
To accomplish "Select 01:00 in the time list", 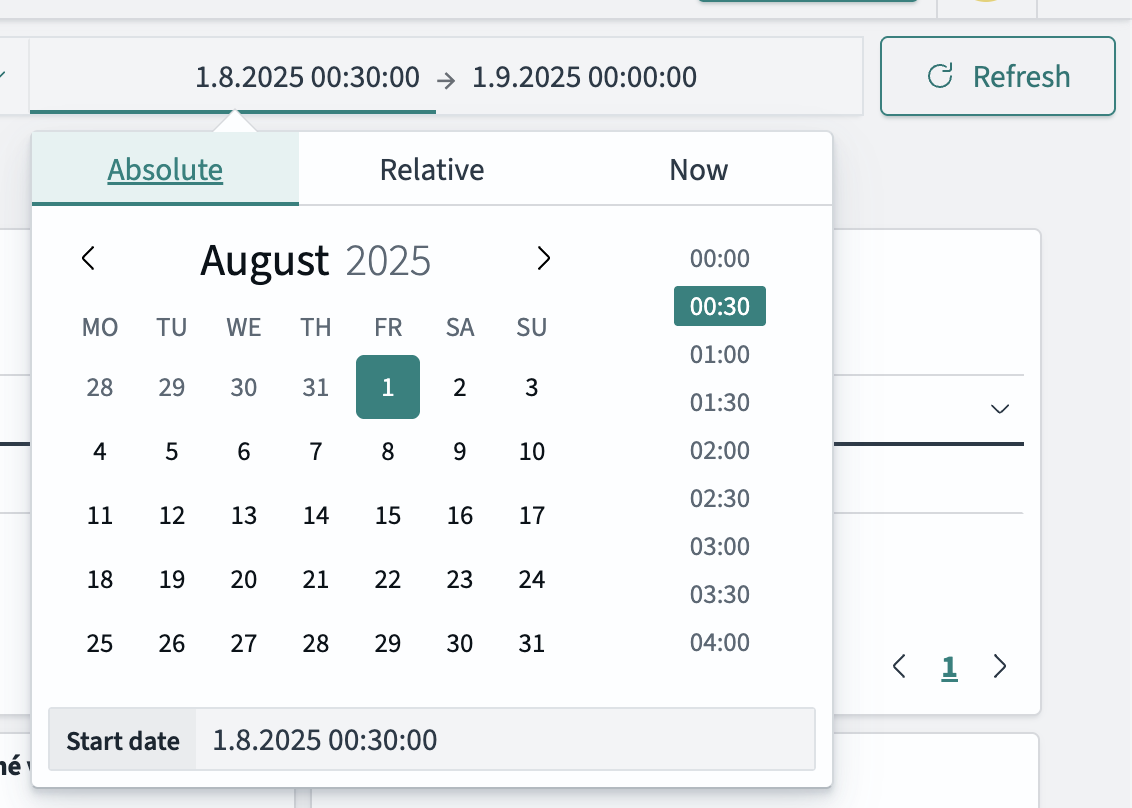I will [719, 355].
